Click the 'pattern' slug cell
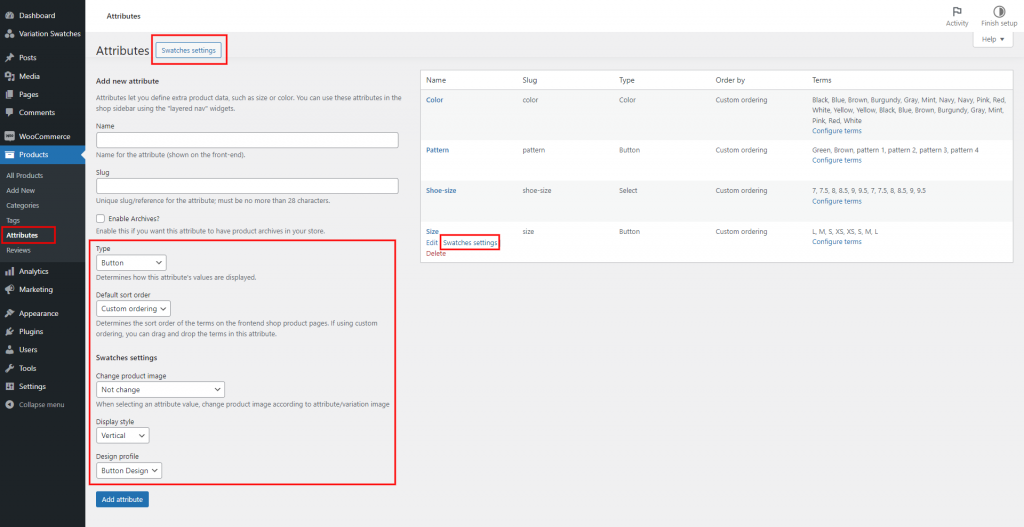Screen dimensions: 1024x527 [x=534, y=150]
